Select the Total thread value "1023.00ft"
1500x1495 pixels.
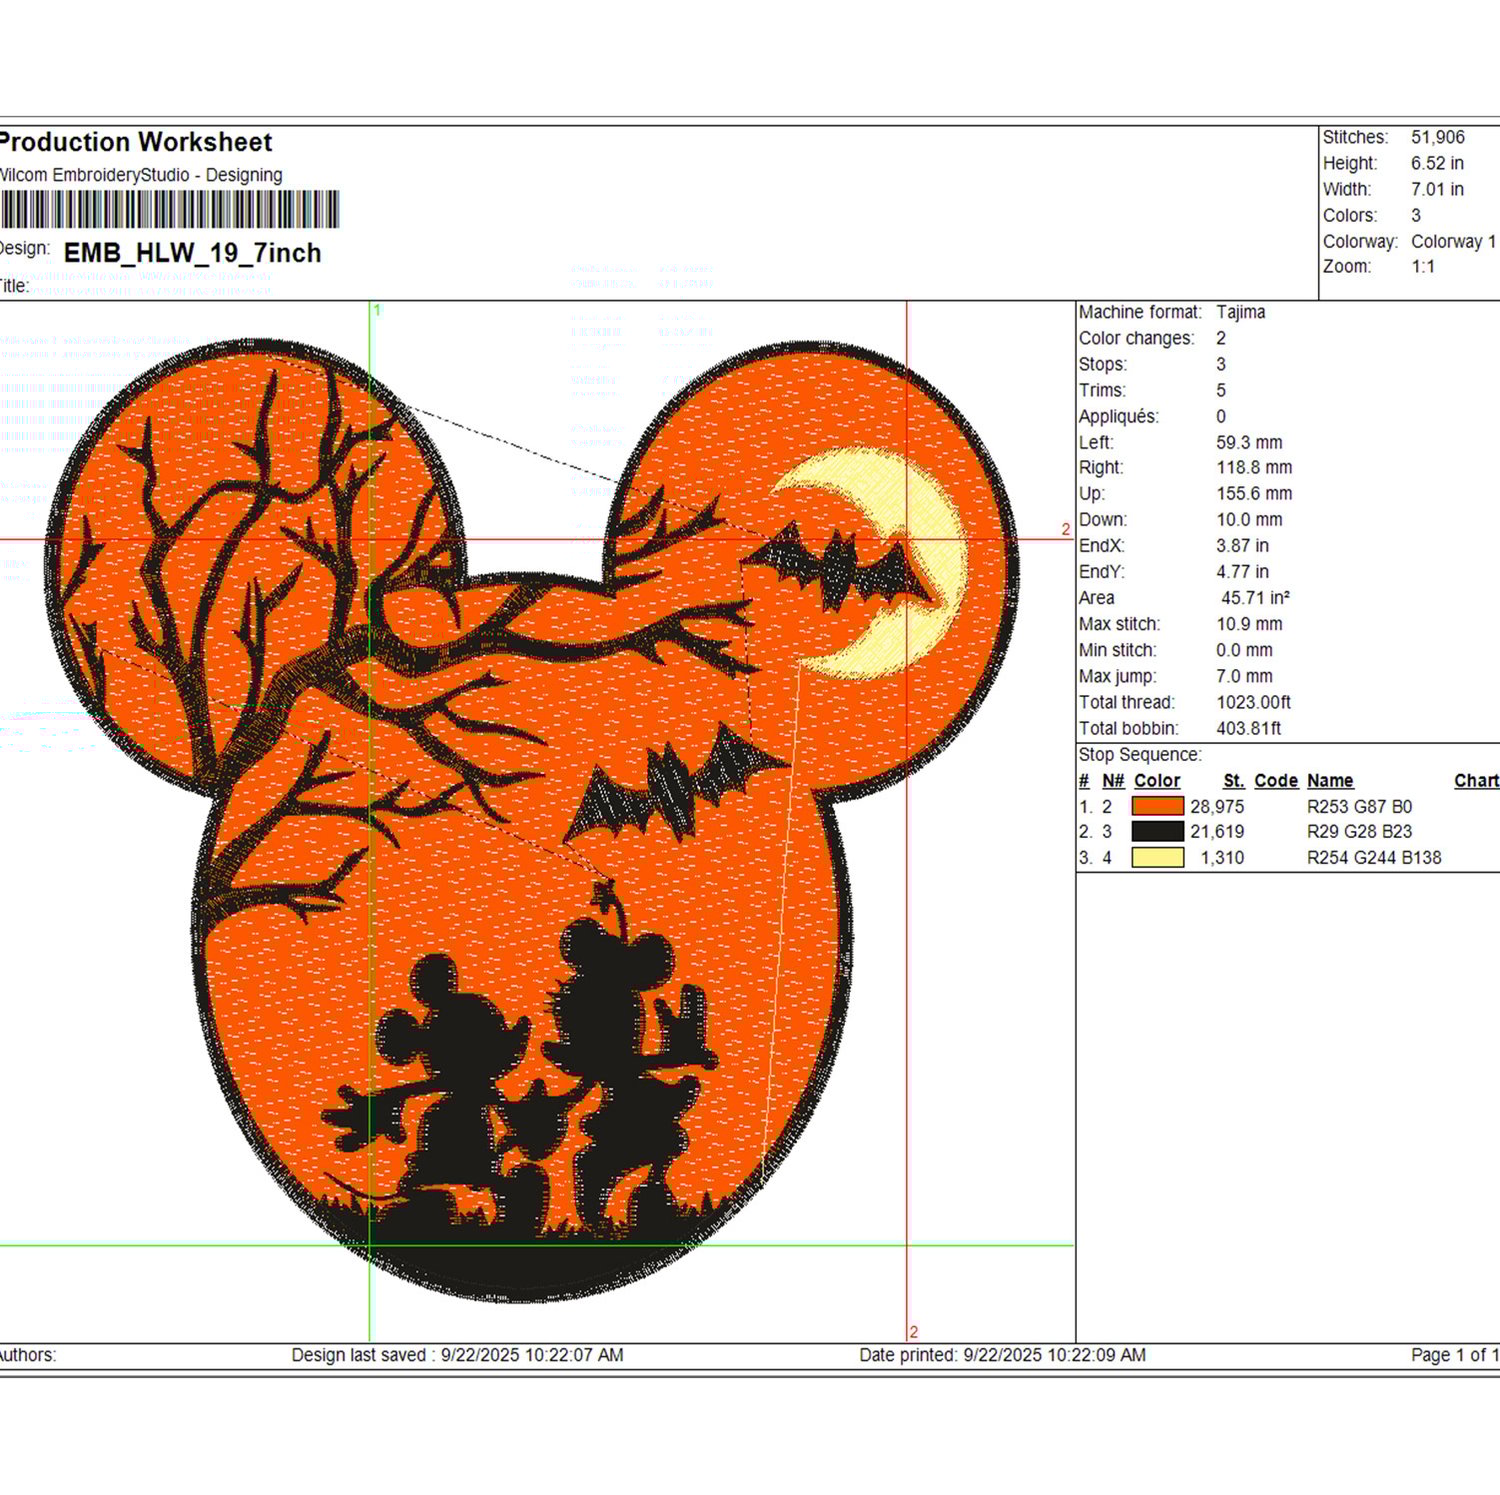pos(1254,702)
